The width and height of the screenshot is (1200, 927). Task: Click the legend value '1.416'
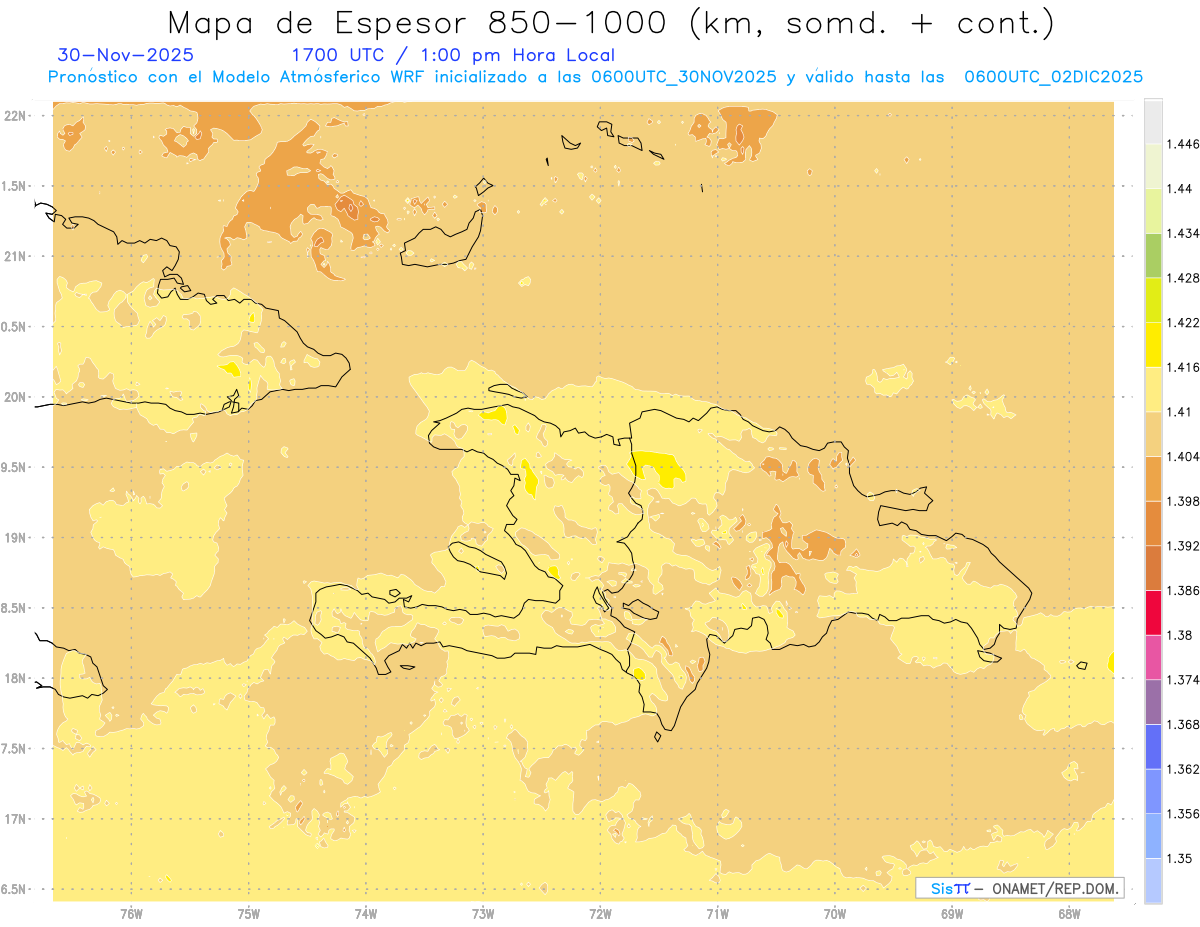click(x=1183, y=367)
